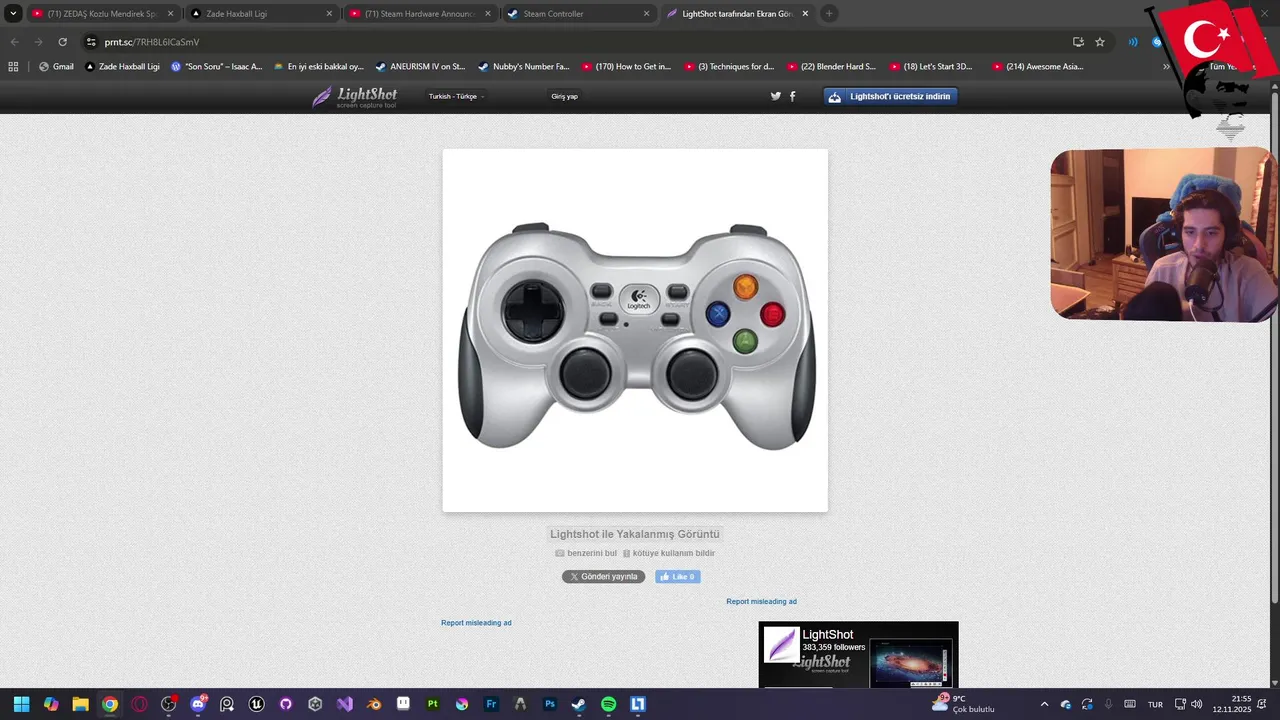Image resolution: width=1280 pixels, height=720 pixels.
Task: Open the Chrome apps grid icon
Action: (x=13, y=67)
